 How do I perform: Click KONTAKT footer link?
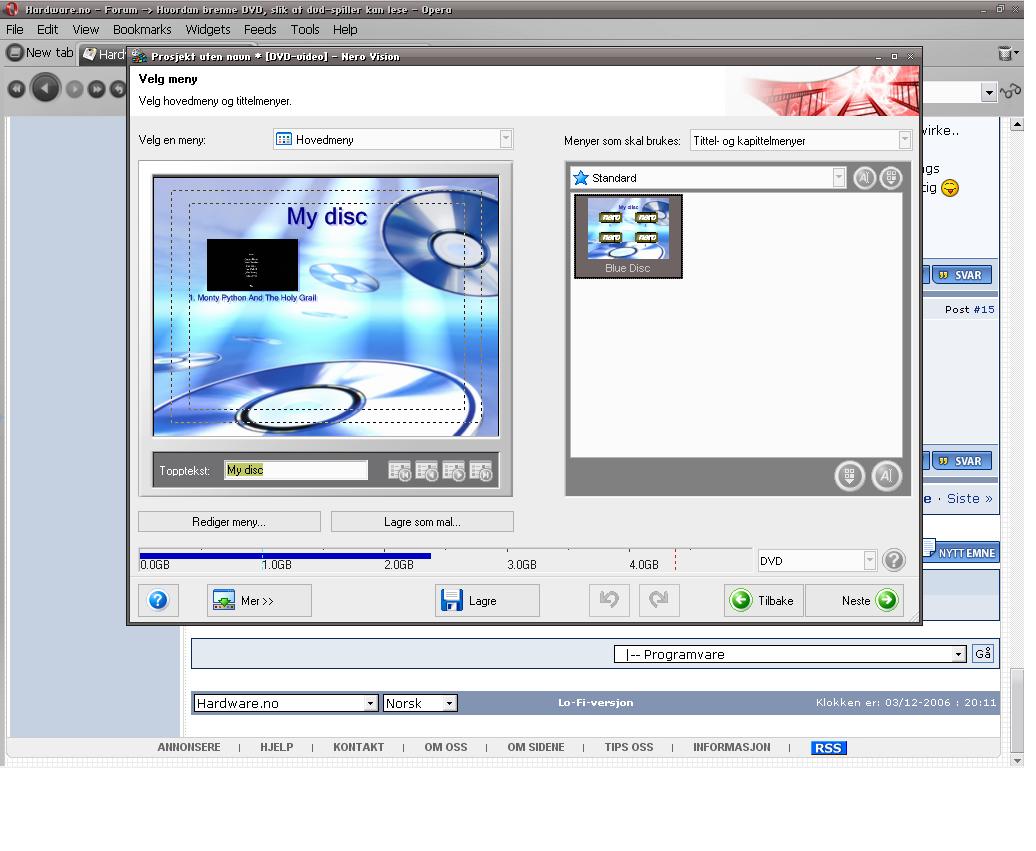pos(358,747)
